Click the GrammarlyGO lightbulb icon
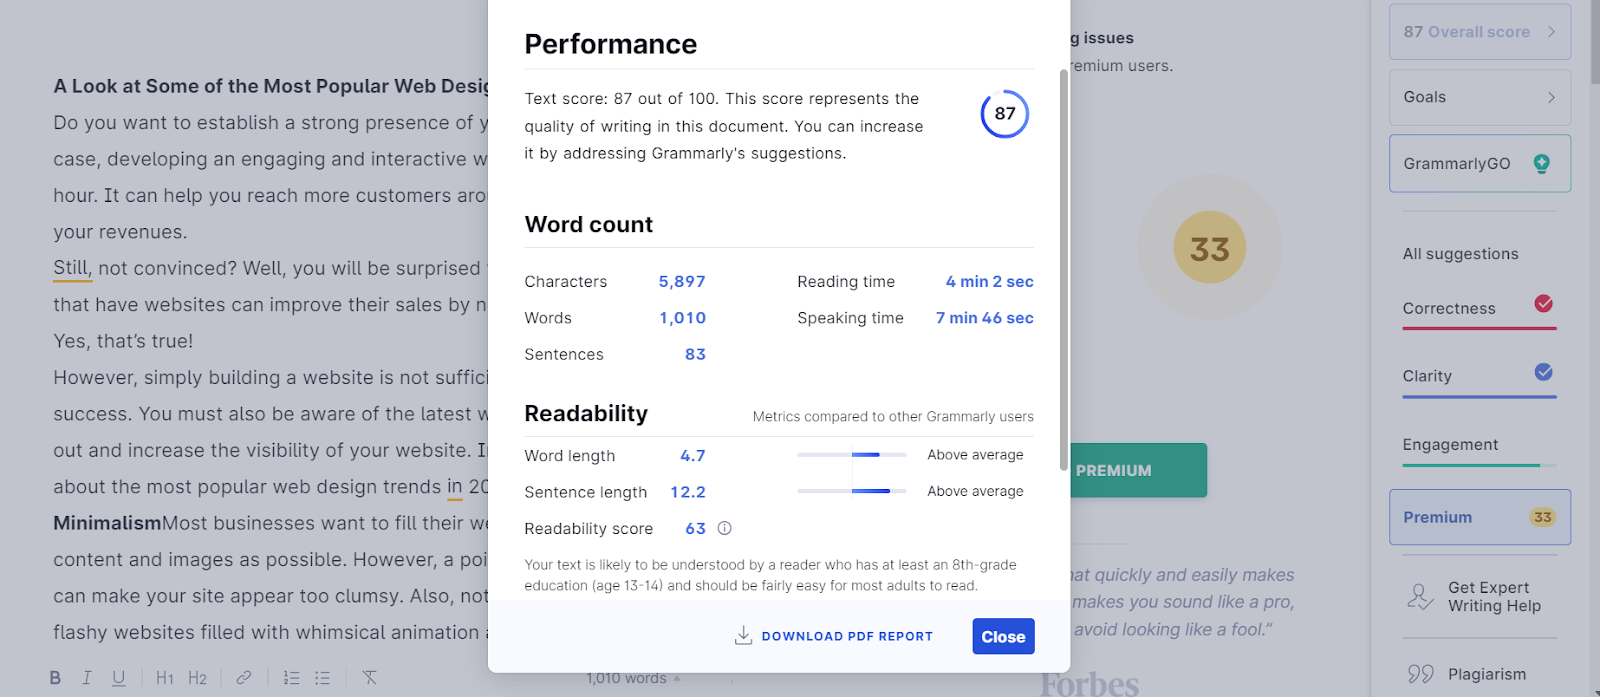 (1542, 163)
